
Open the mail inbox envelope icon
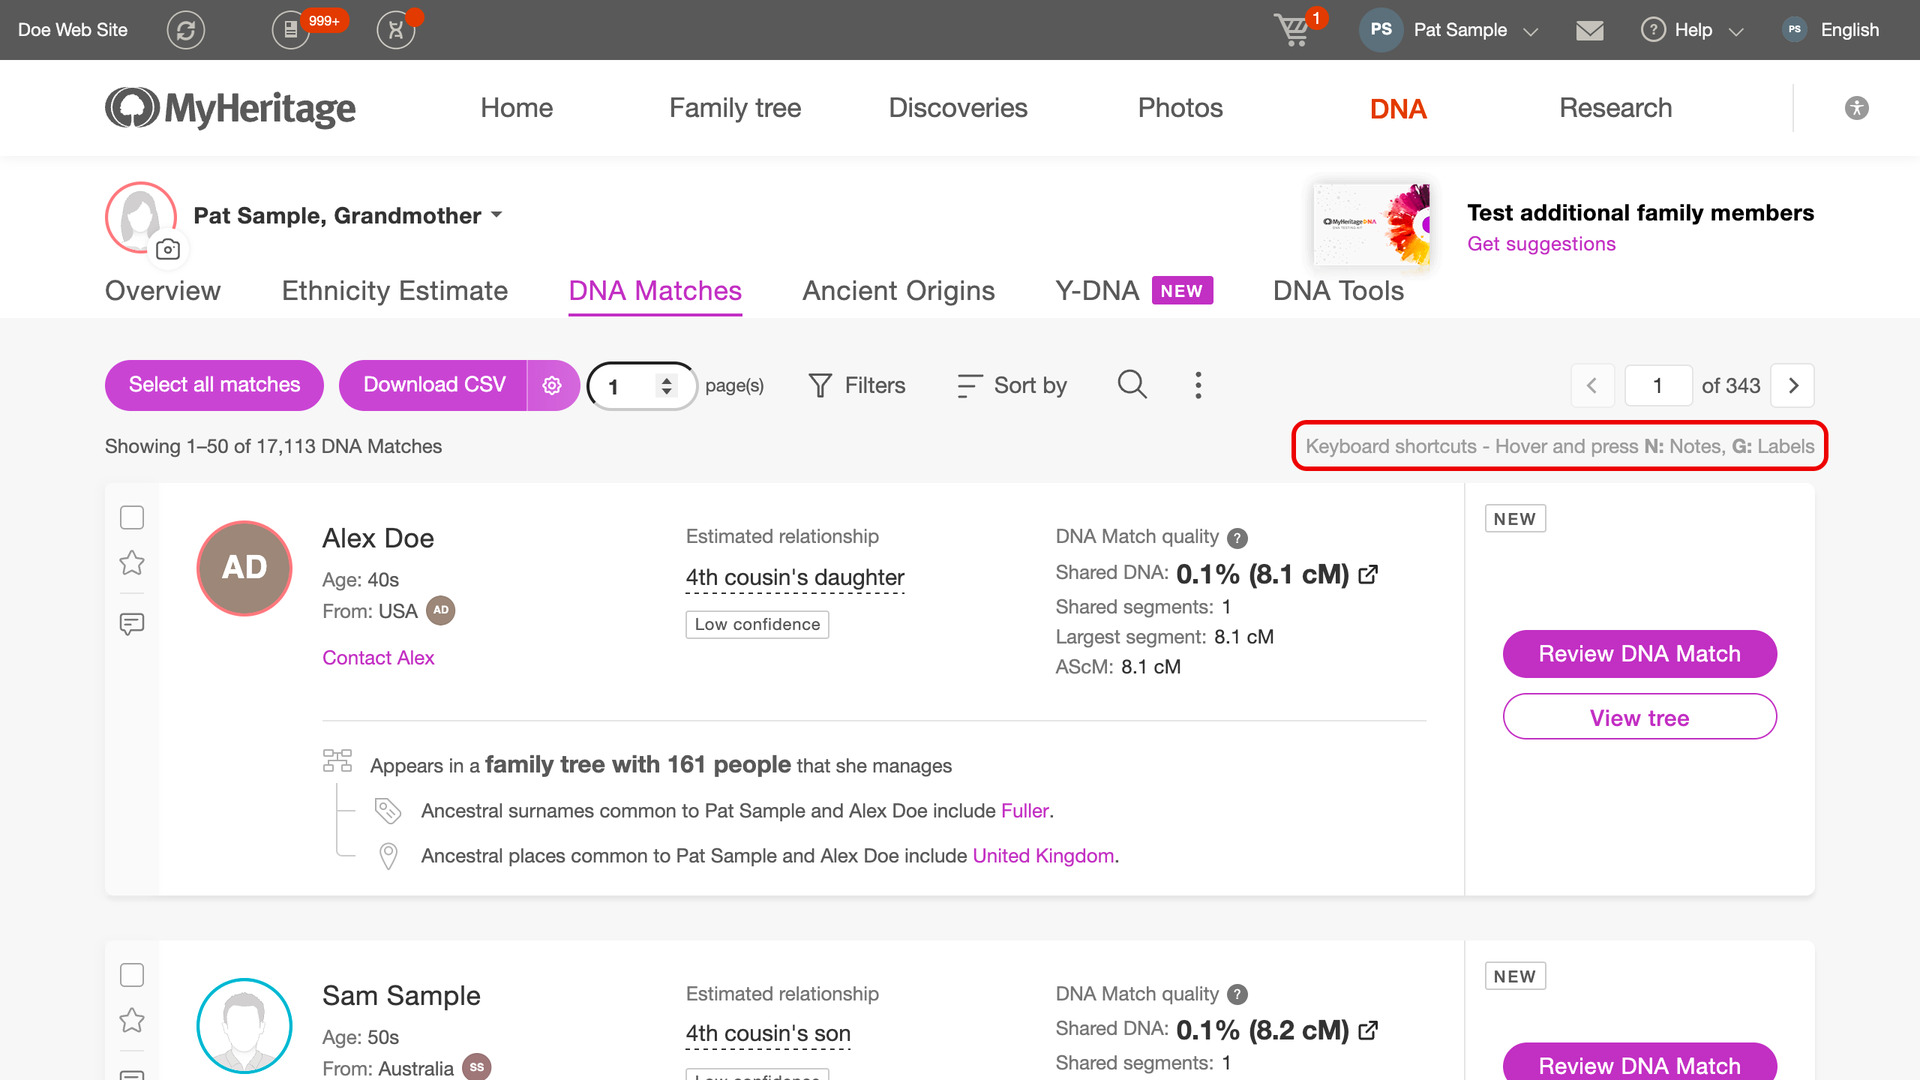point(1590,30)
